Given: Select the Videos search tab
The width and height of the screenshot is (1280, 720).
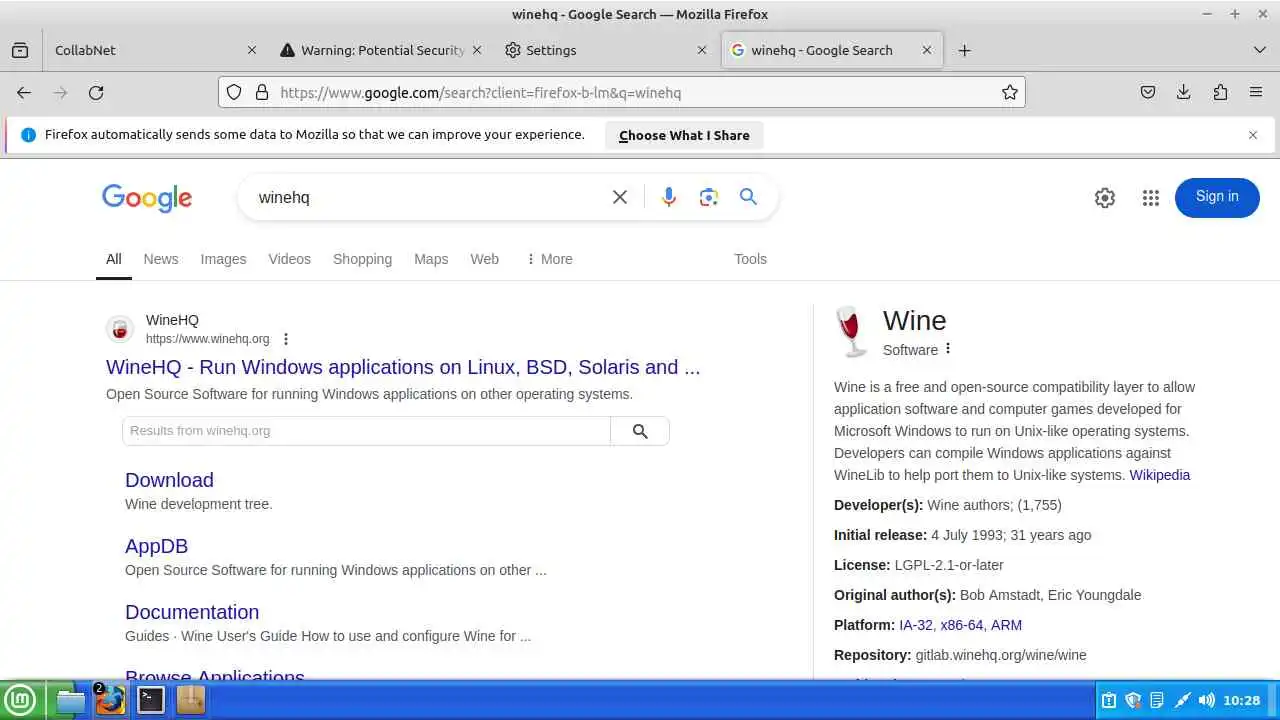Looking at the screenshot, I should [x=290, y=259].
